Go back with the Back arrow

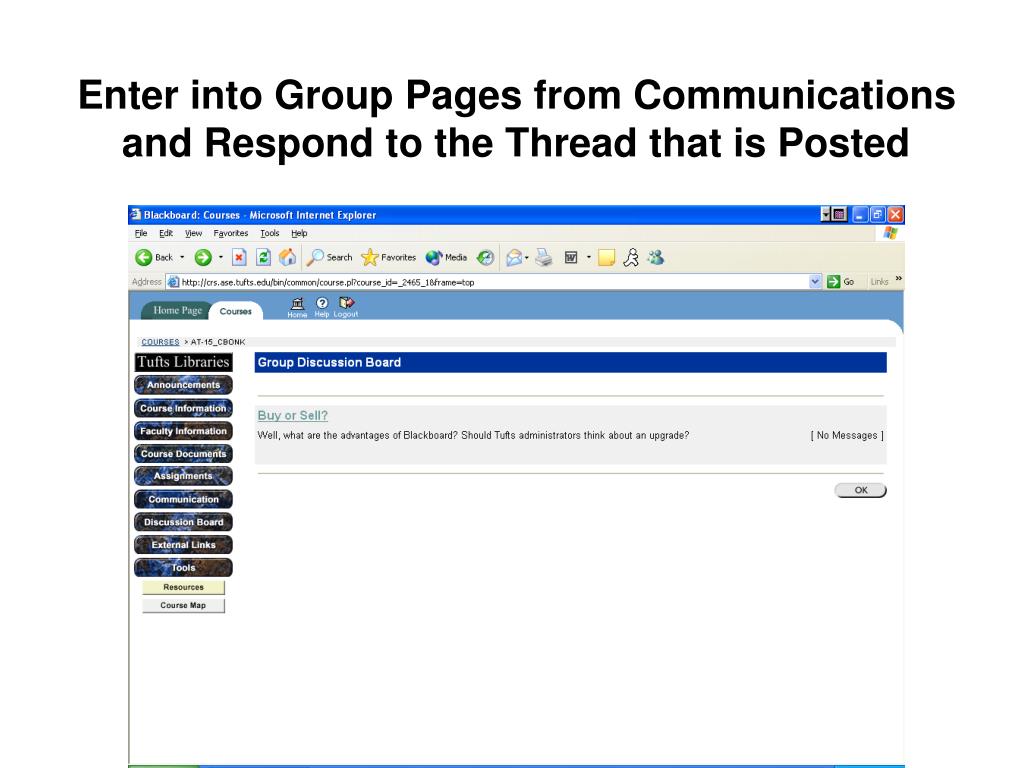coord(153,257)
